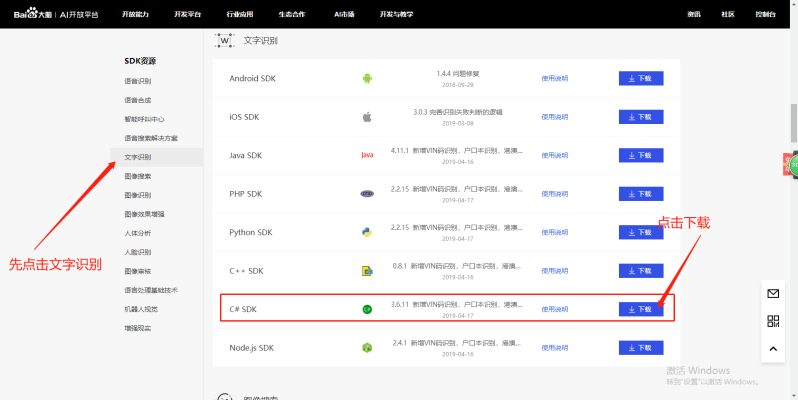The height and width of the screenshot is (400, 798).
Task: Open 使用说明 for iOS SDK
Action: [x=555, y=117]
